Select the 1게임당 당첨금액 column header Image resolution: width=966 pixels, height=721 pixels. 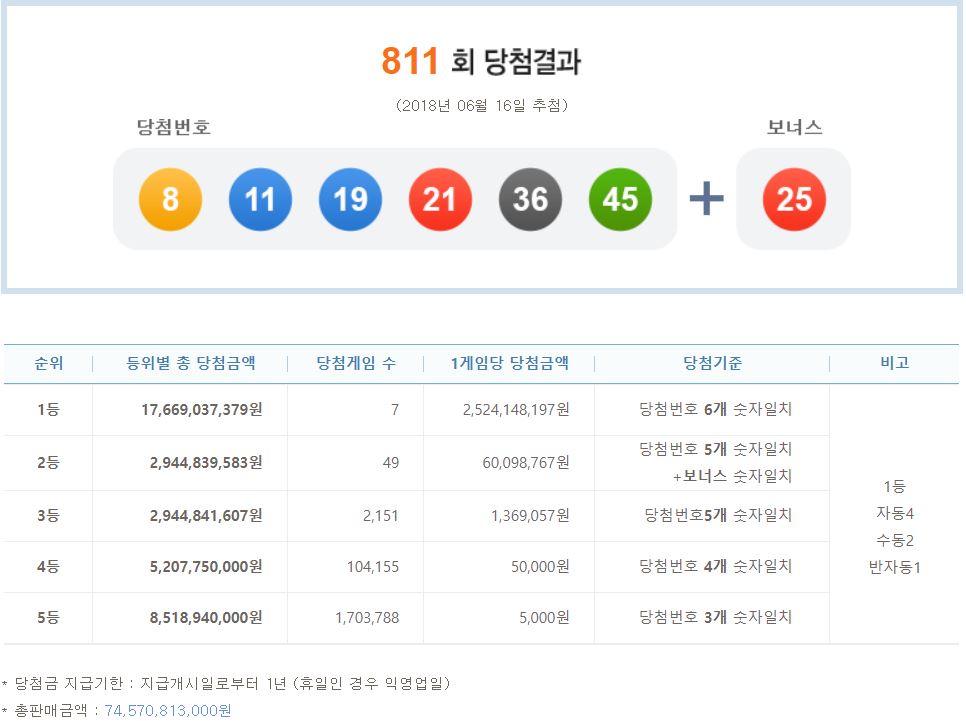tap(509, 363)
